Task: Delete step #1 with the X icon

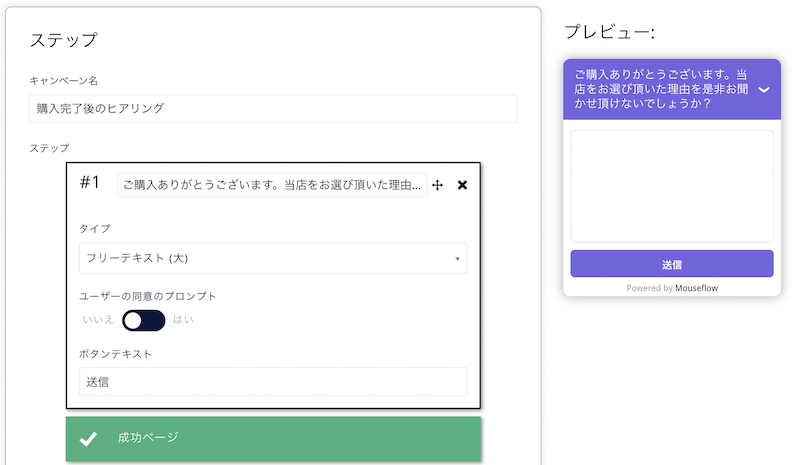Action: pos(462,185)
